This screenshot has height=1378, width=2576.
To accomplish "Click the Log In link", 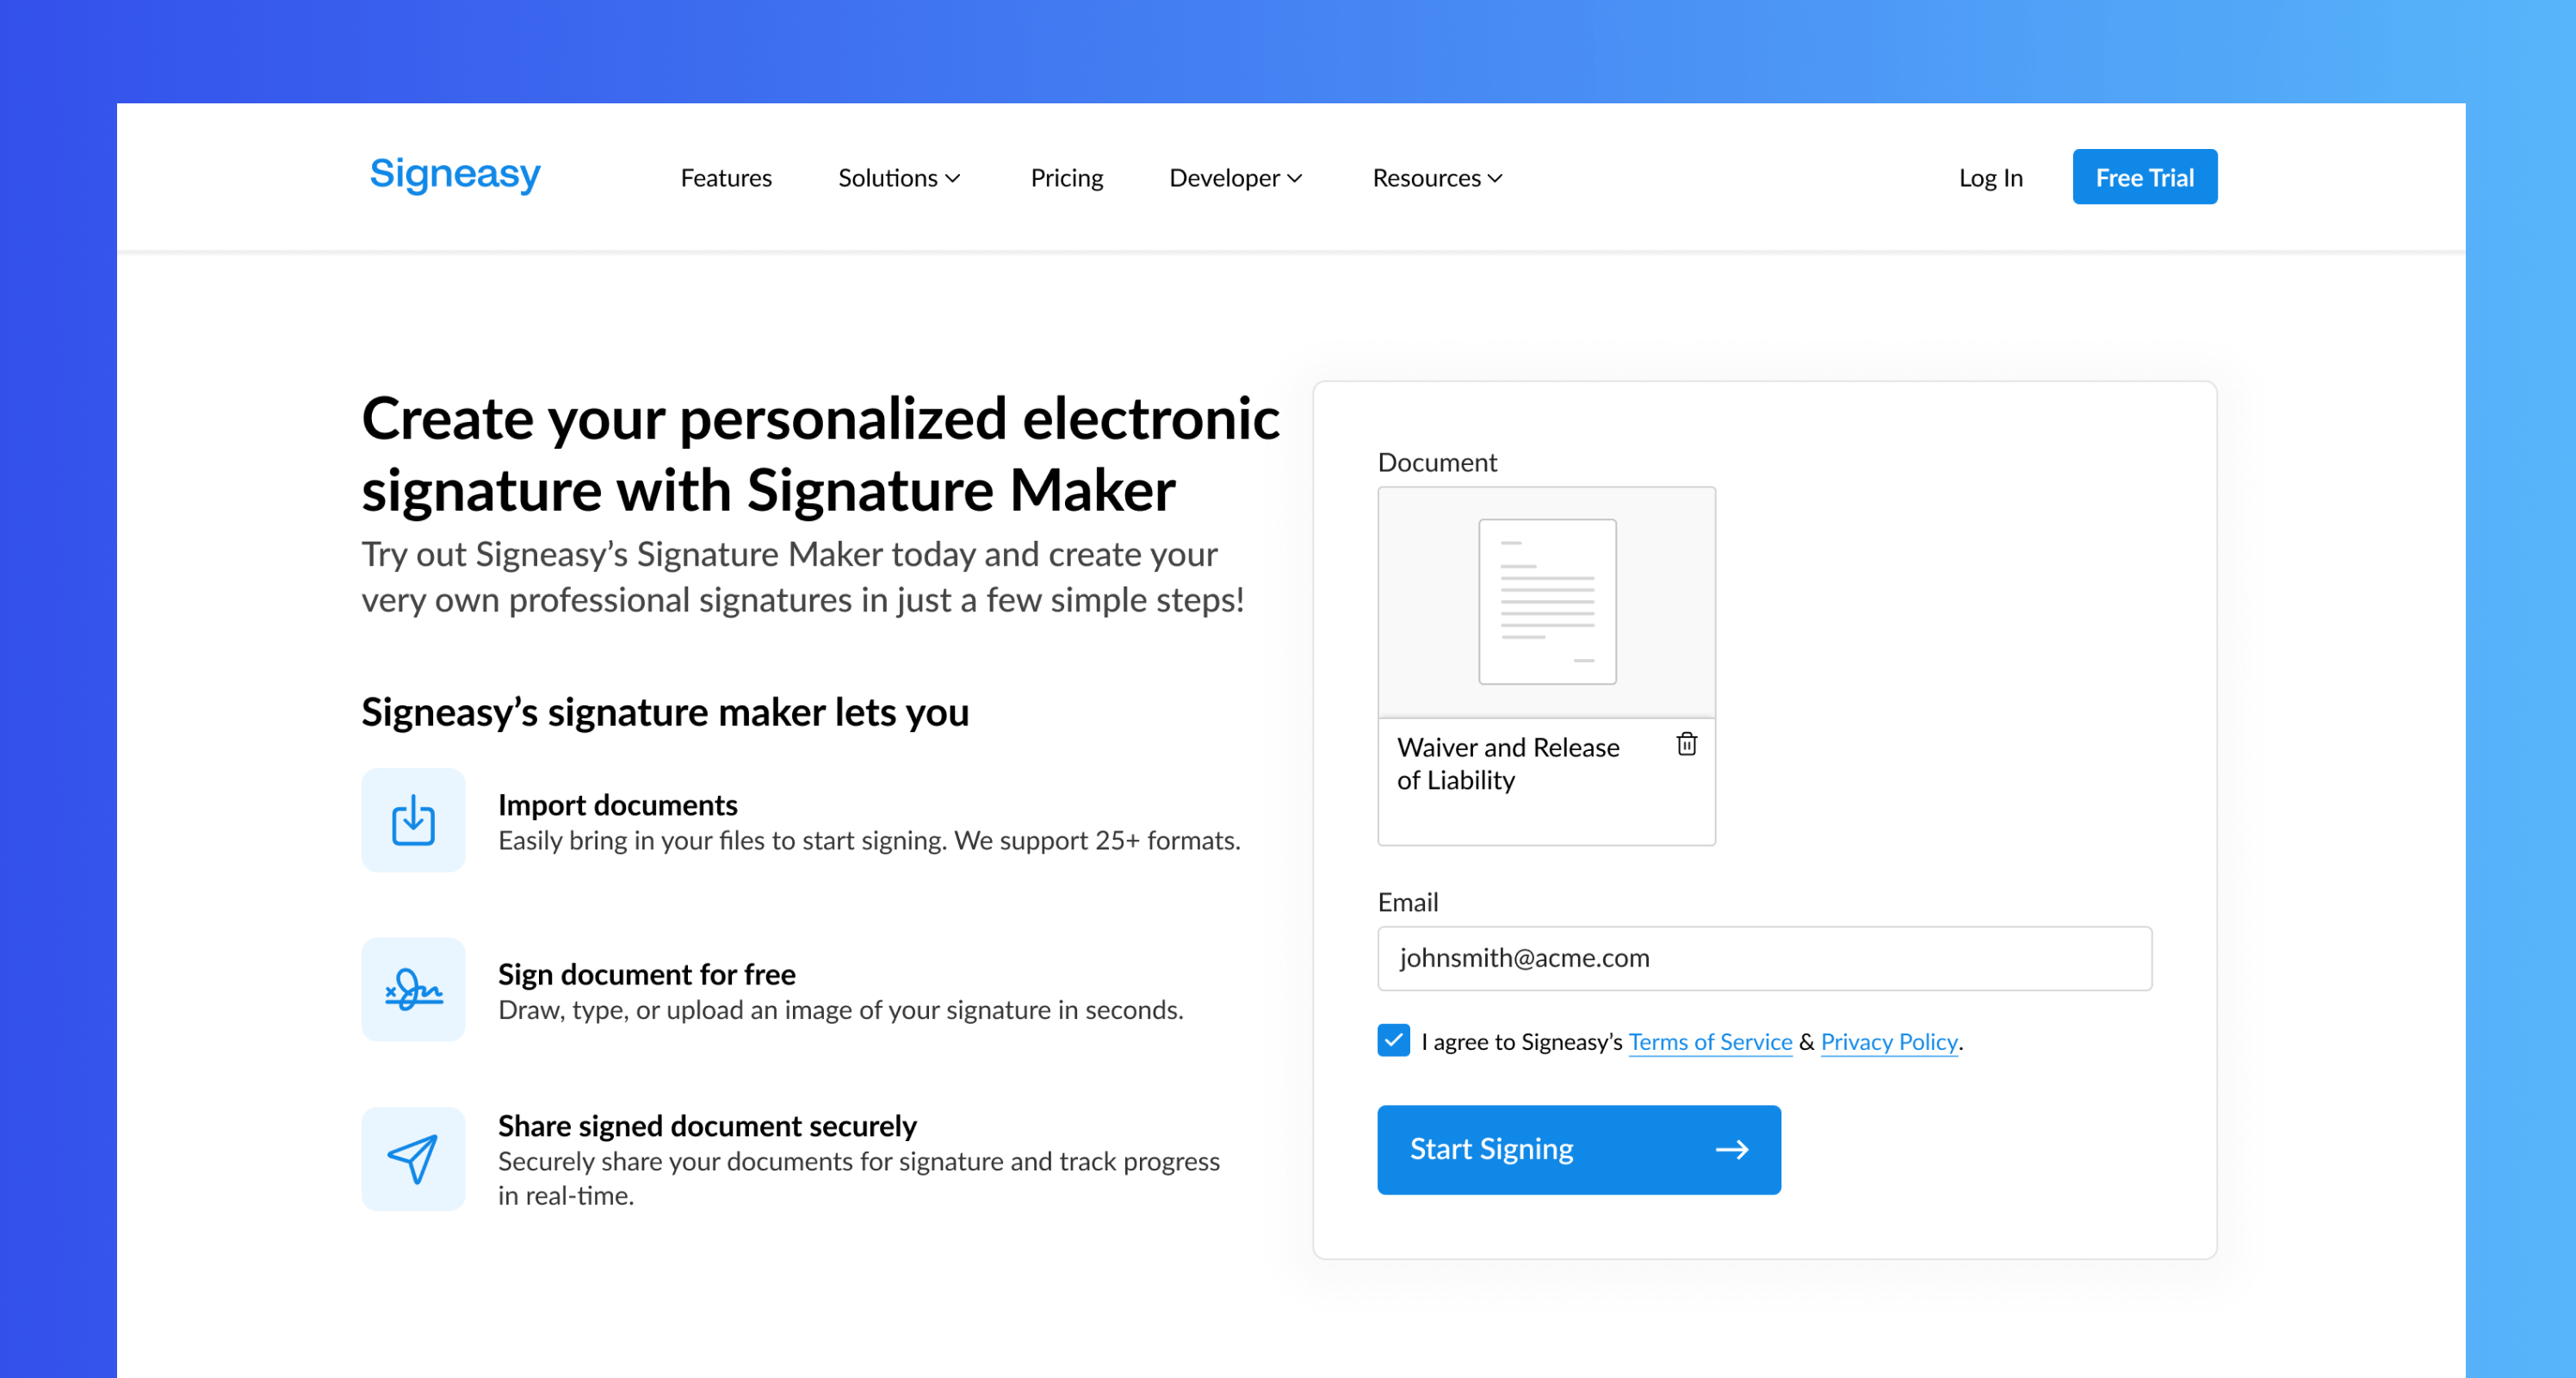I will (x=1991, y=178).
